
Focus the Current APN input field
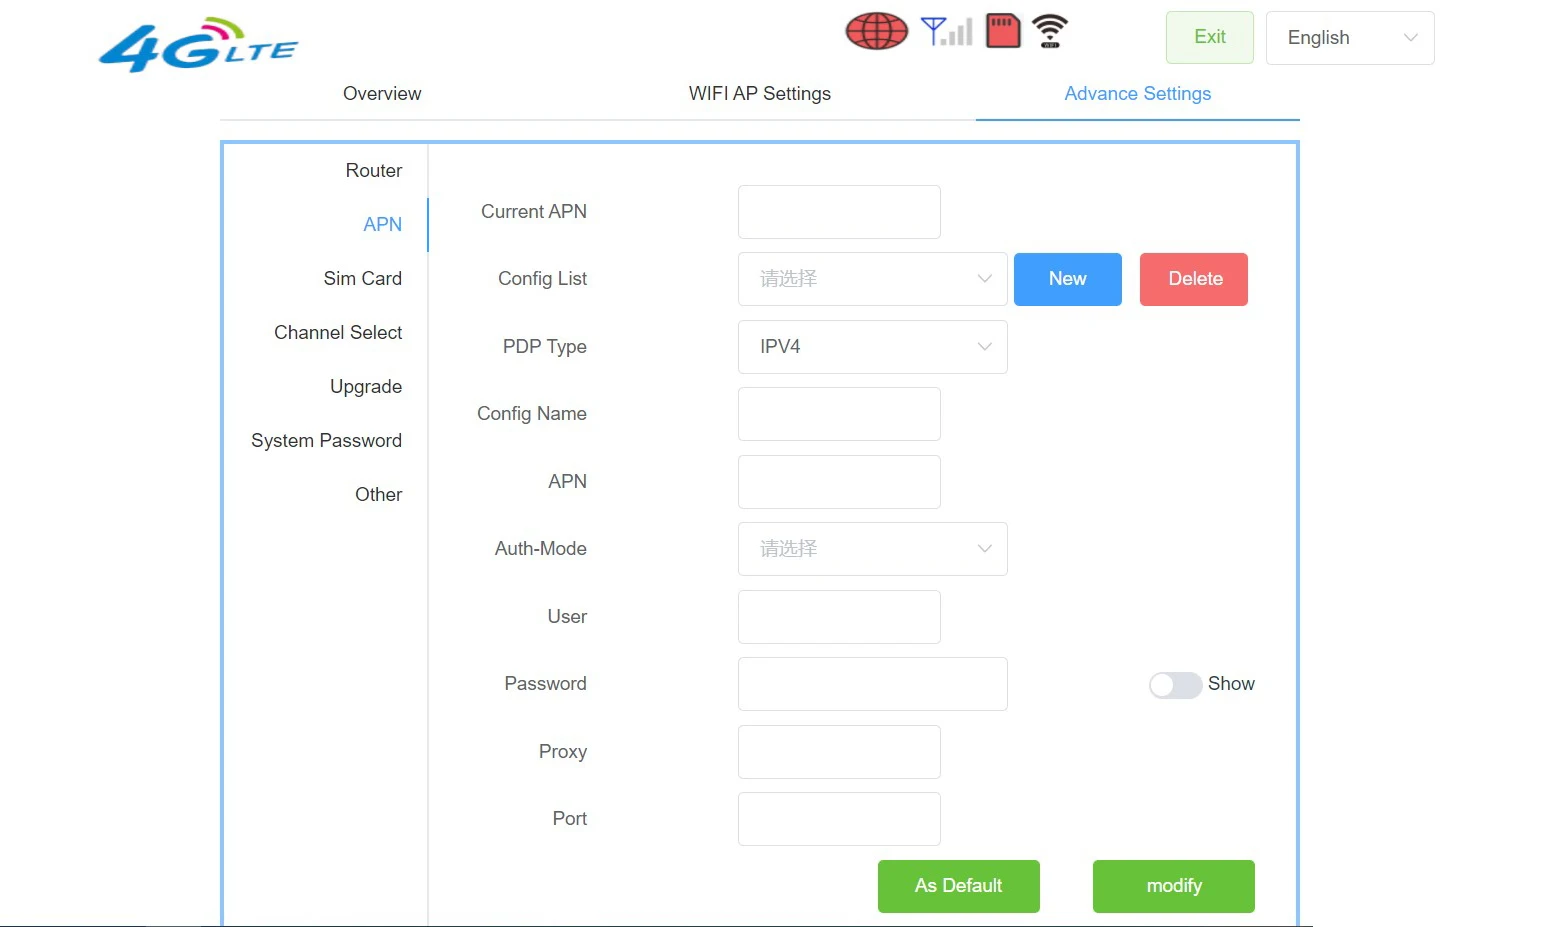839,212
